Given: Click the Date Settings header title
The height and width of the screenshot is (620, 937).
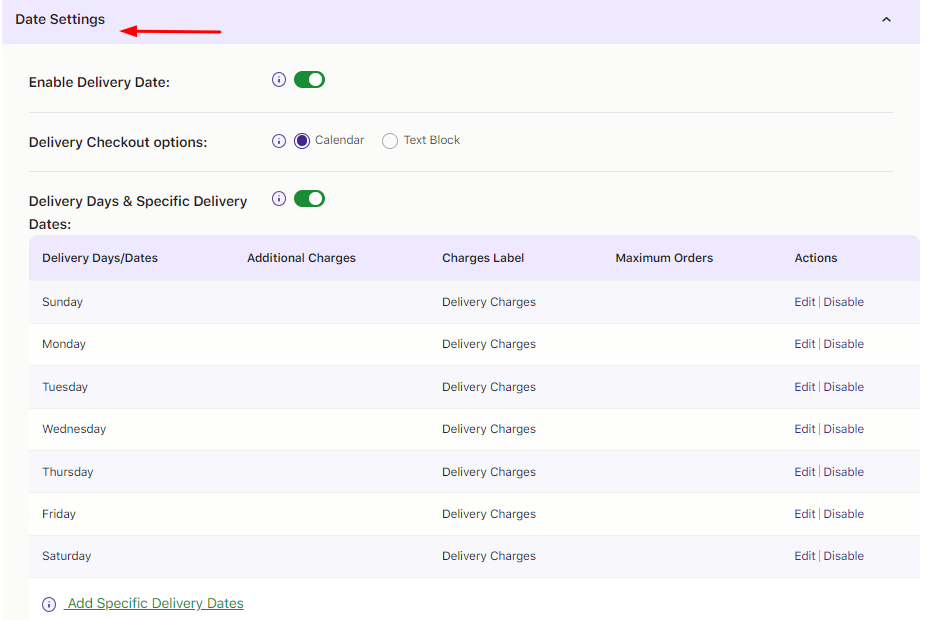Looking at the screenshot, I should (60, 20).
